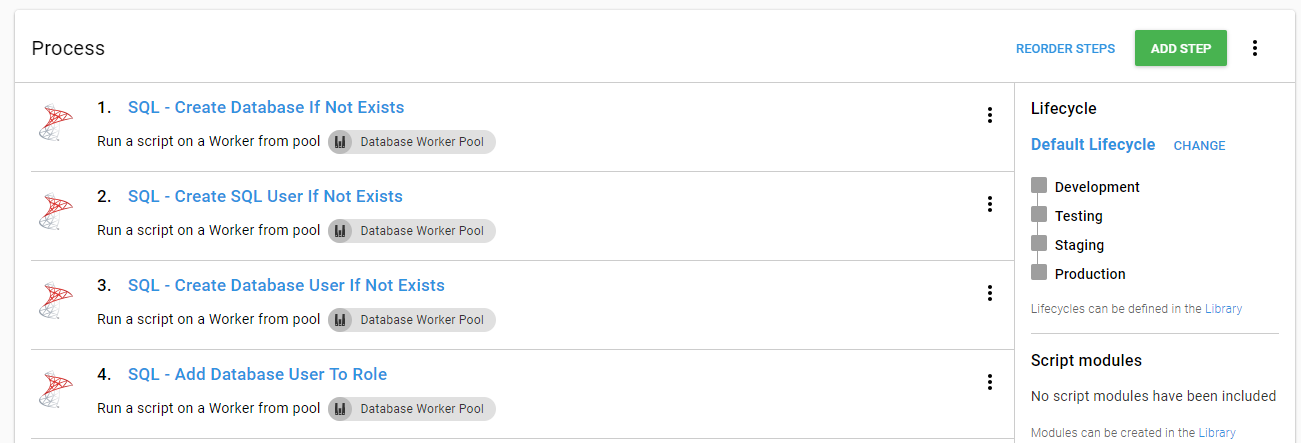This screenshot has height=443, width=1301.
Task: Click REORDER STEPS
Action: pyautogui.click(x=1065, y=49)
